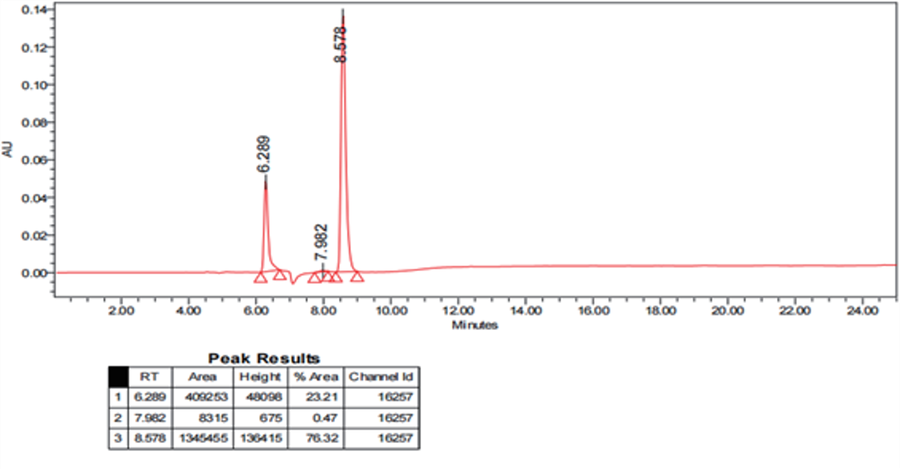900x470 pixels.
Task: Click the 6.289 peak label on chromatogram
Action: 263,154
